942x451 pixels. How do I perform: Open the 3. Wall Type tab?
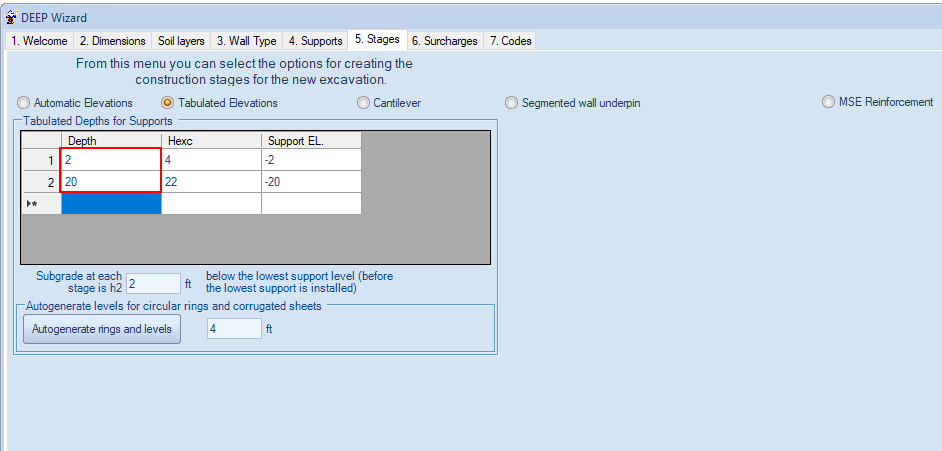(x=246, y=41)
